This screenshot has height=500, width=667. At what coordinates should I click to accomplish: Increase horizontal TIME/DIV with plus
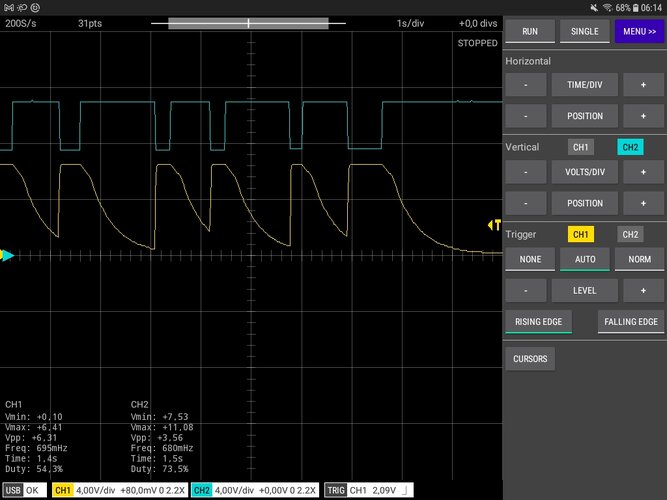tap(643, 85)
